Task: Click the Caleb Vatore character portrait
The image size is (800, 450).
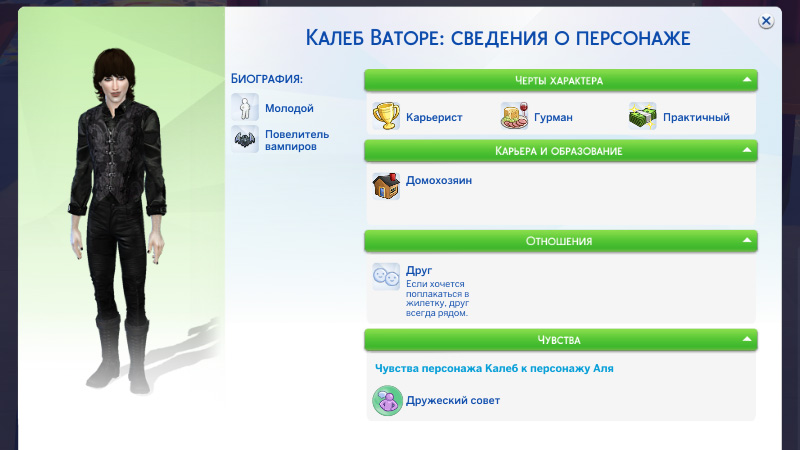Action: (117, 220)
